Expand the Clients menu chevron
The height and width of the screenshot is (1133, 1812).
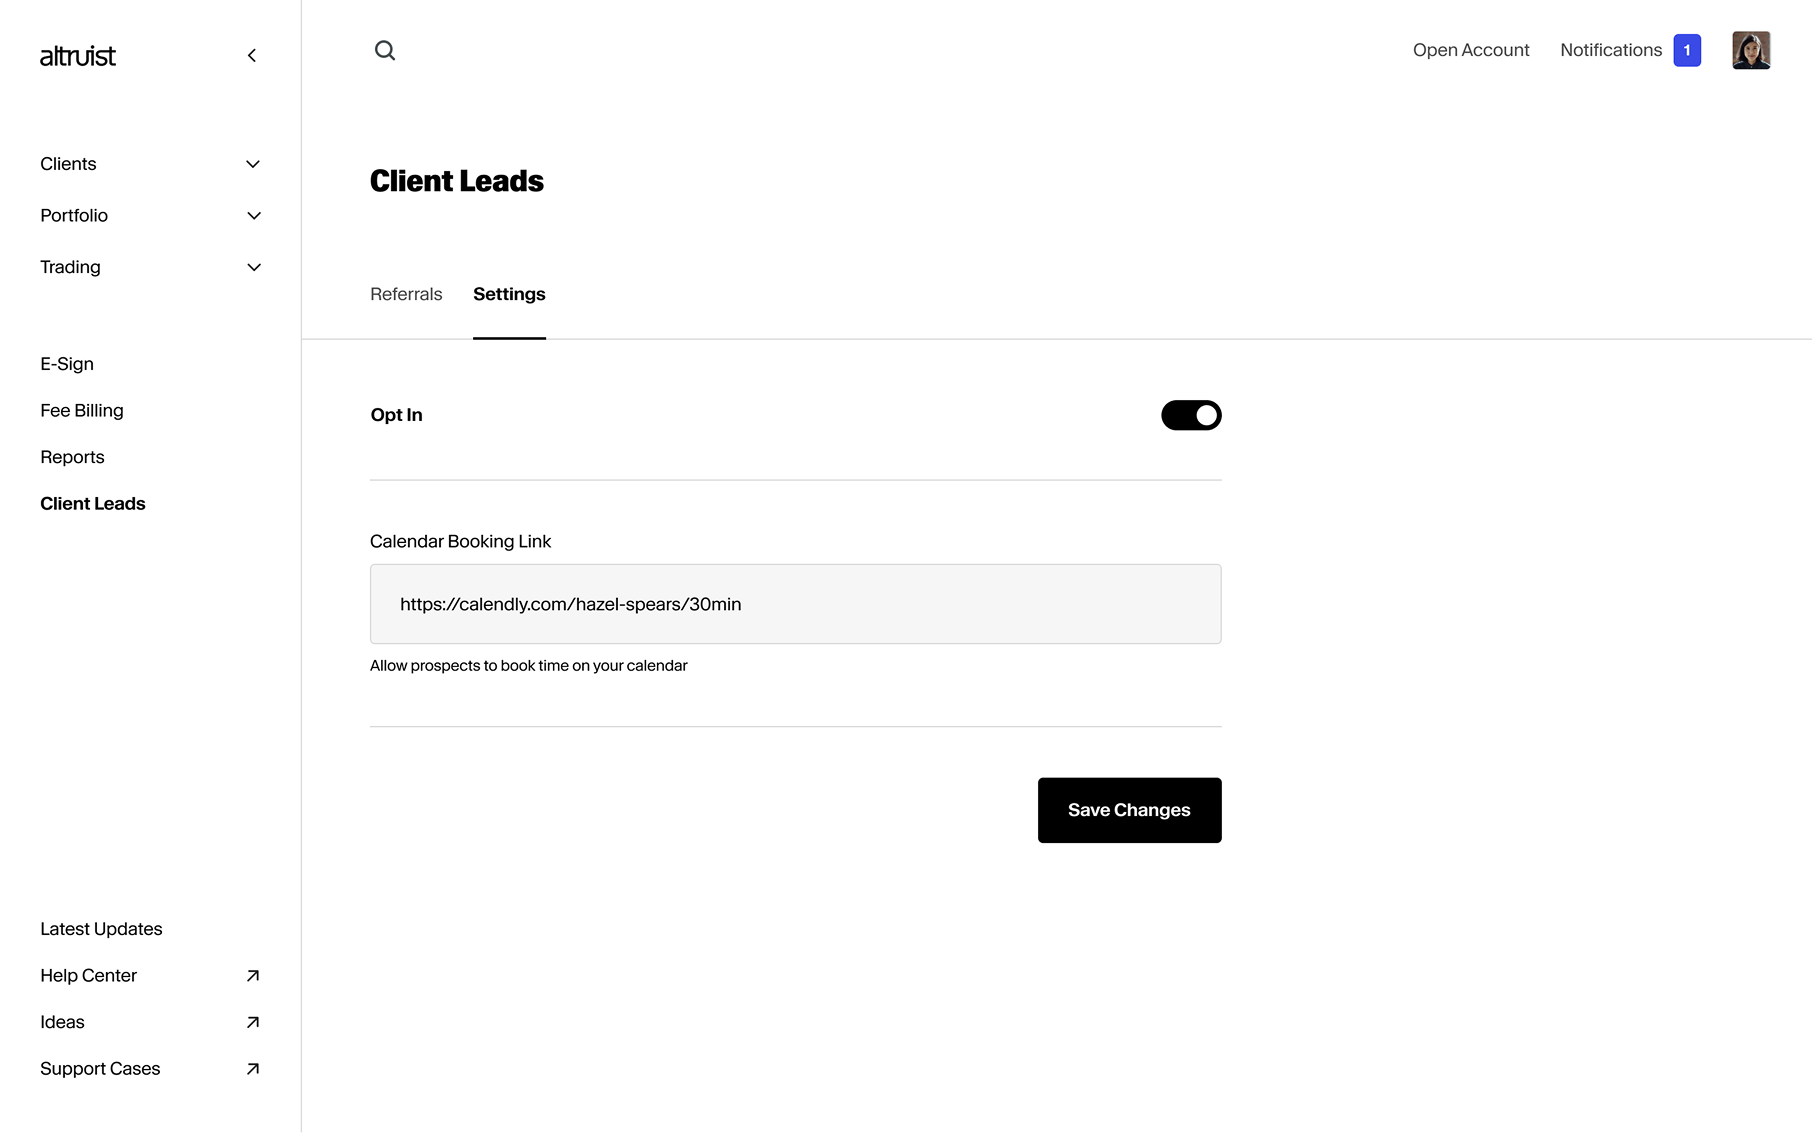[x=253, y=164]
